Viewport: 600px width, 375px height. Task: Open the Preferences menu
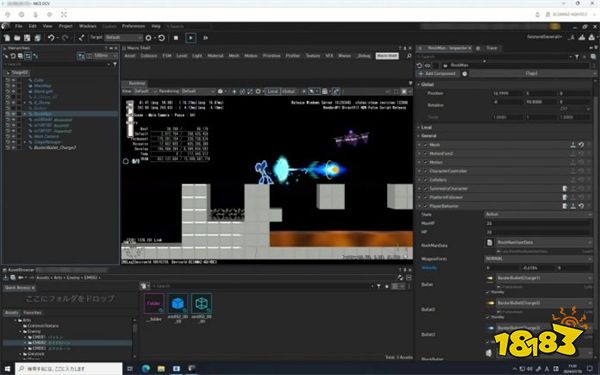(134, 26)
